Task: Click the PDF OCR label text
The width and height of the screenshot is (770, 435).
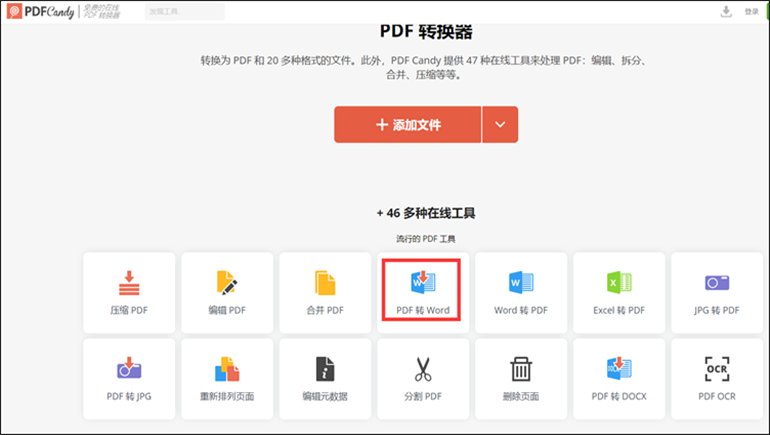Action: (717, 396)
